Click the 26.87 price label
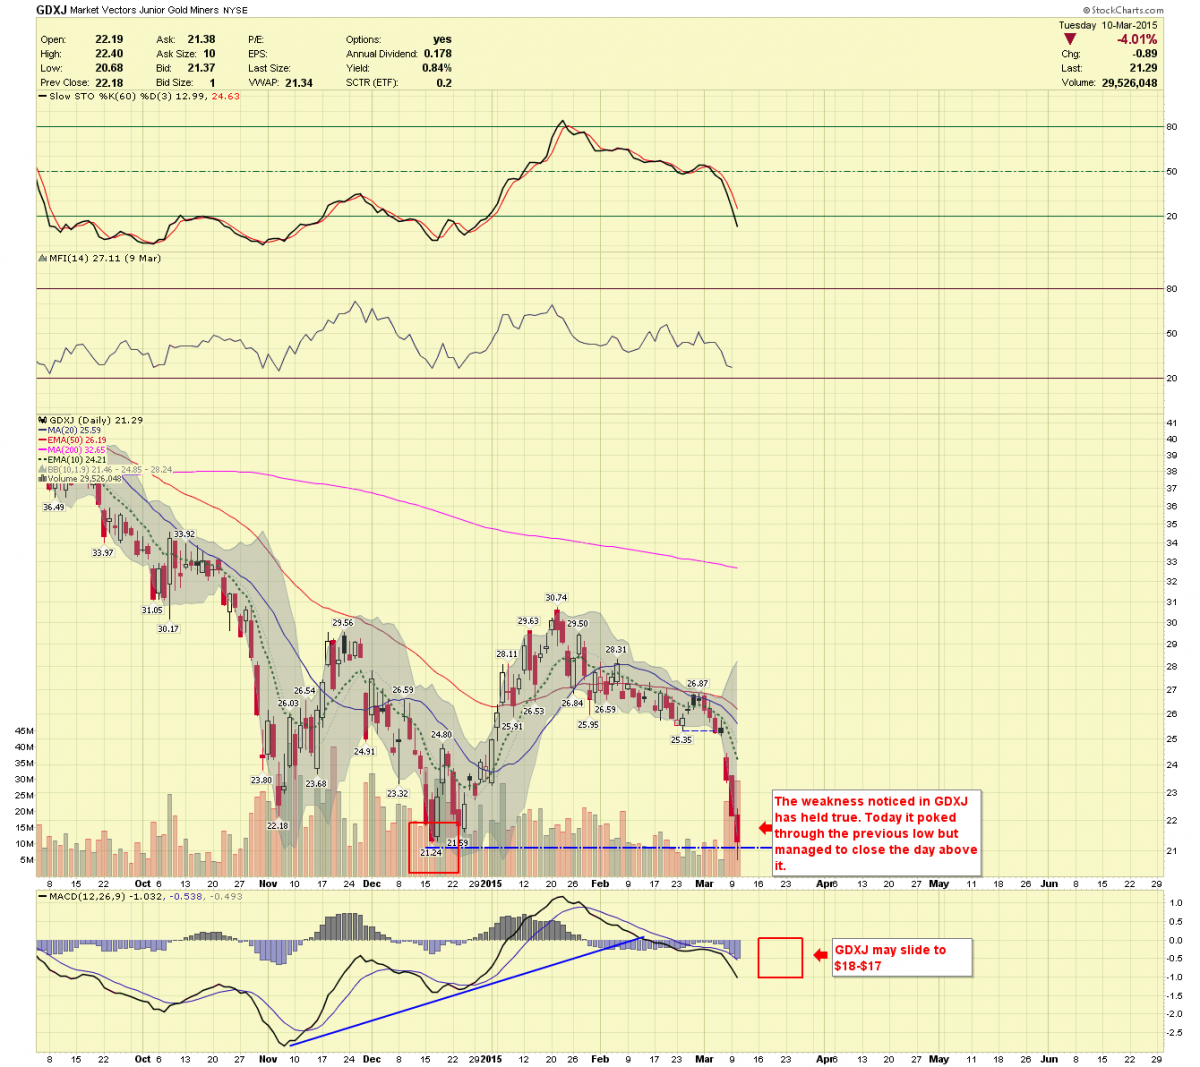The height and width of the screenshot is (1067, 1200). pyautogui.click(x=697, y=684)
